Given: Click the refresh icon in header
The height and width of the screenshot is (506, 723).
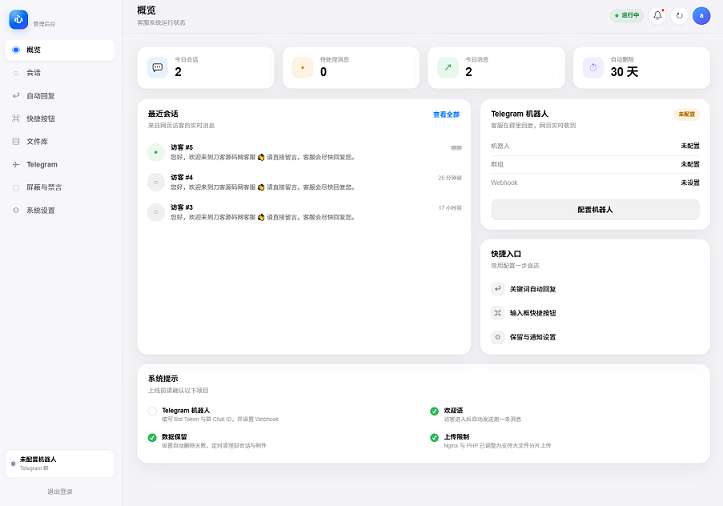Looking at the screenshot, I should 679,16.
